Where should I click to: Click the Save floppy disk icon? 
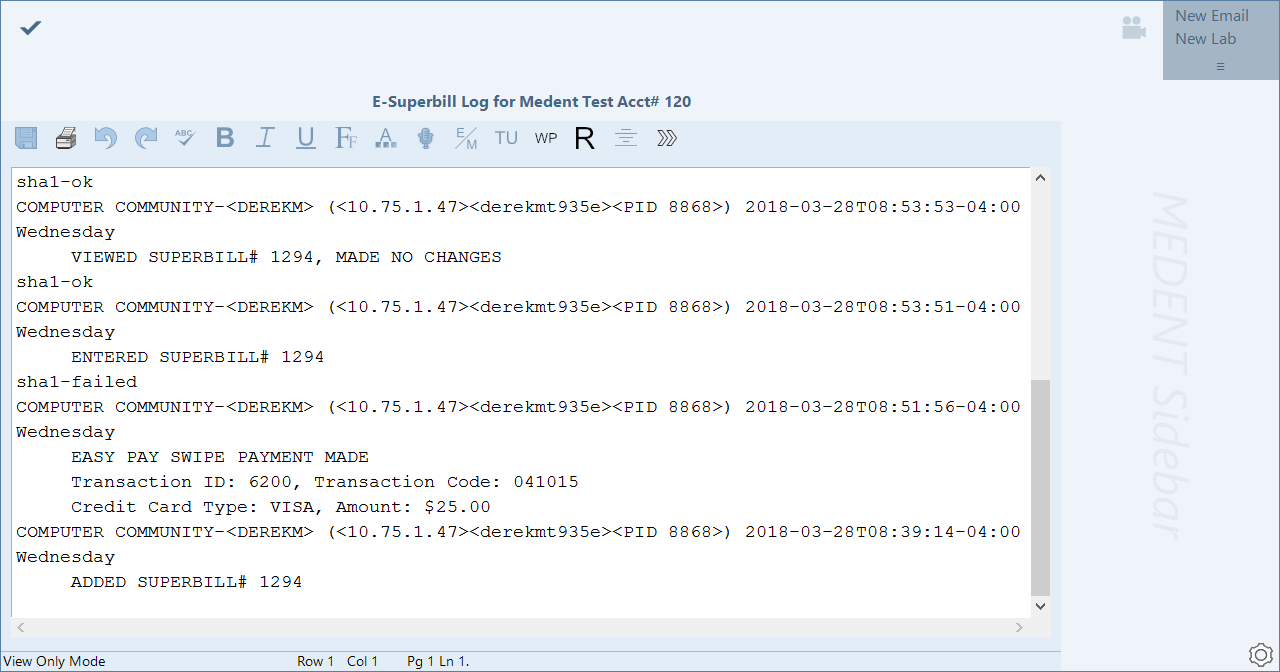[26, 138]
